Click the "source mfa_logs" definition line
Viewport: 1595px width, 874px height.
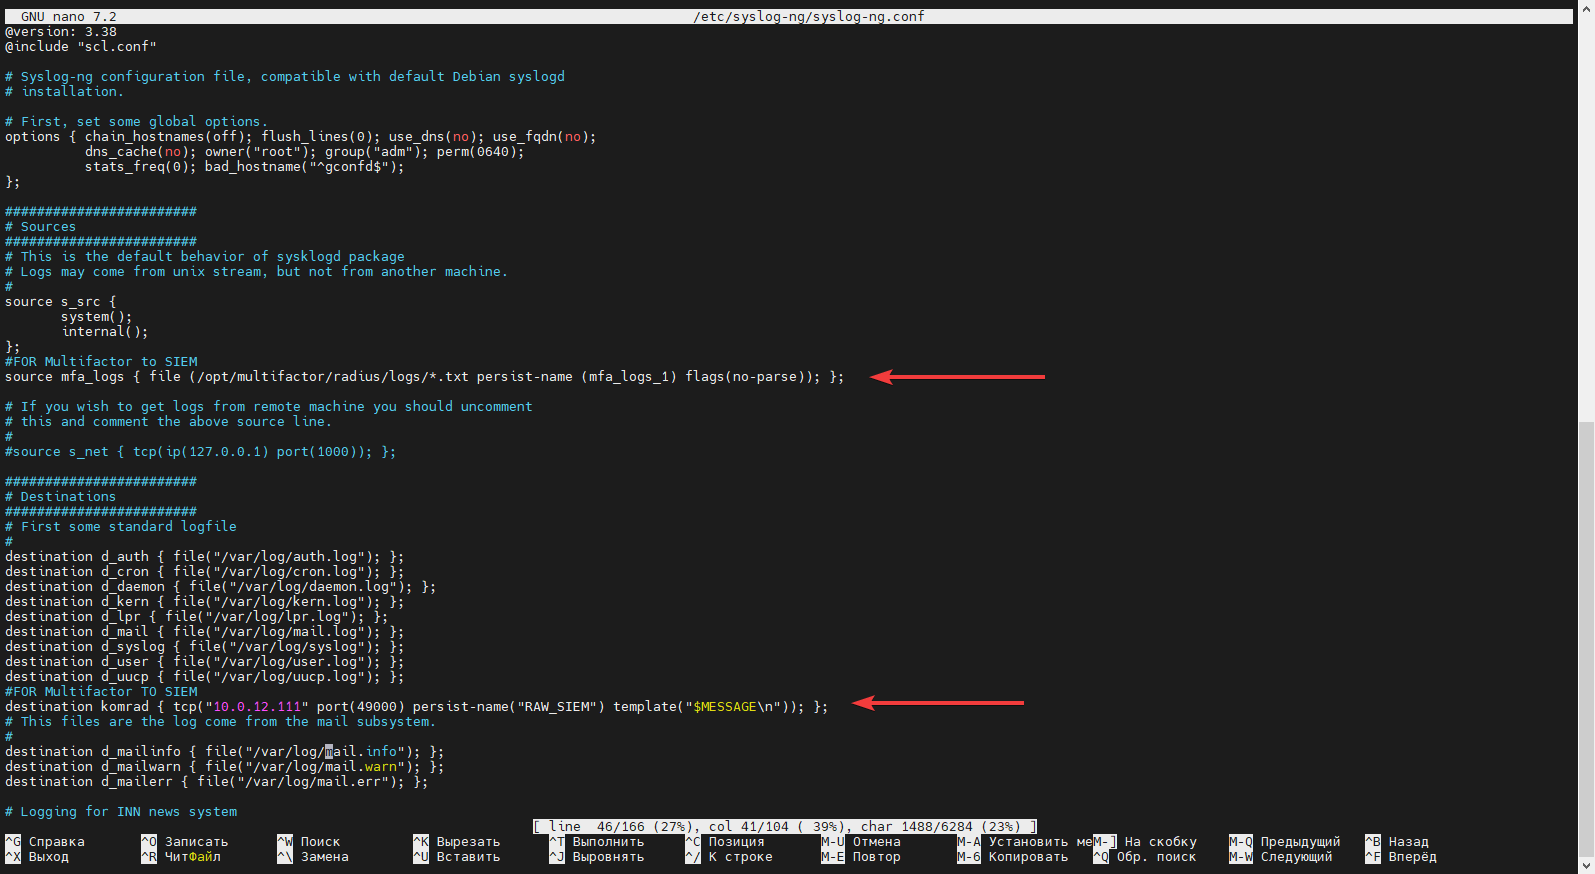(425, 377)
